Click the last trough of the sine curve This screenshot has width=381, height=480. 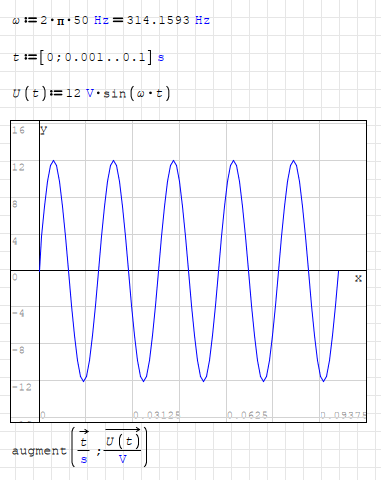[x=324, y=380]
